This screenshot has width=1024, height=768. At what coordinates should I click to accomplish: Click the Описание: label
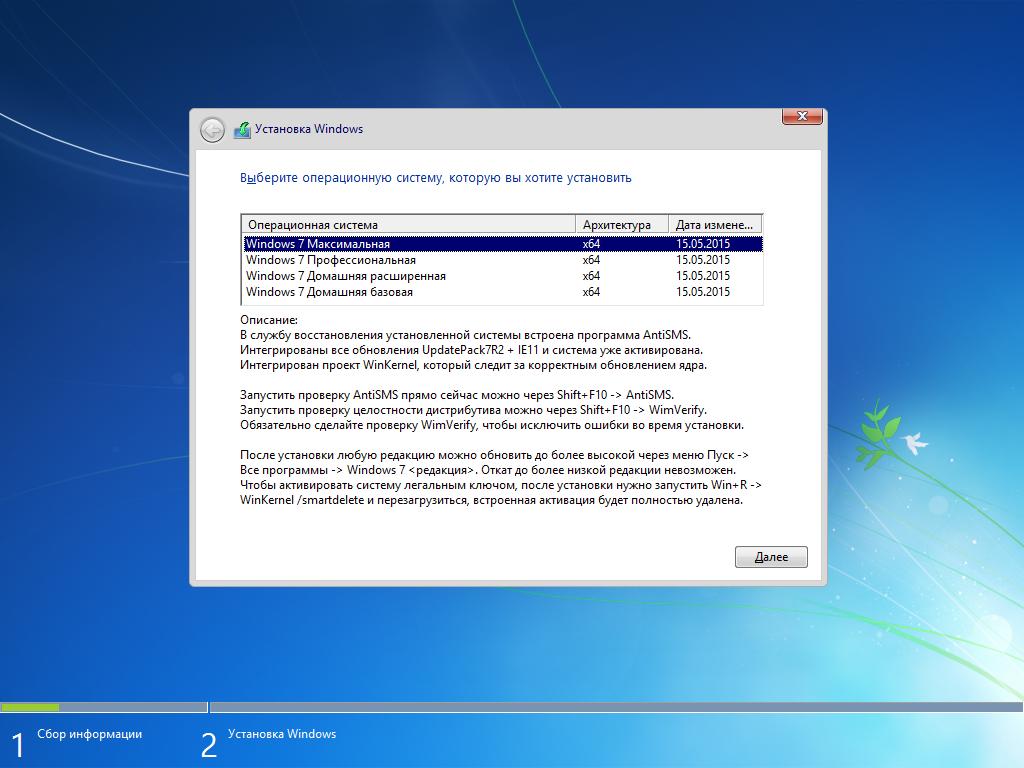[268, 320]
